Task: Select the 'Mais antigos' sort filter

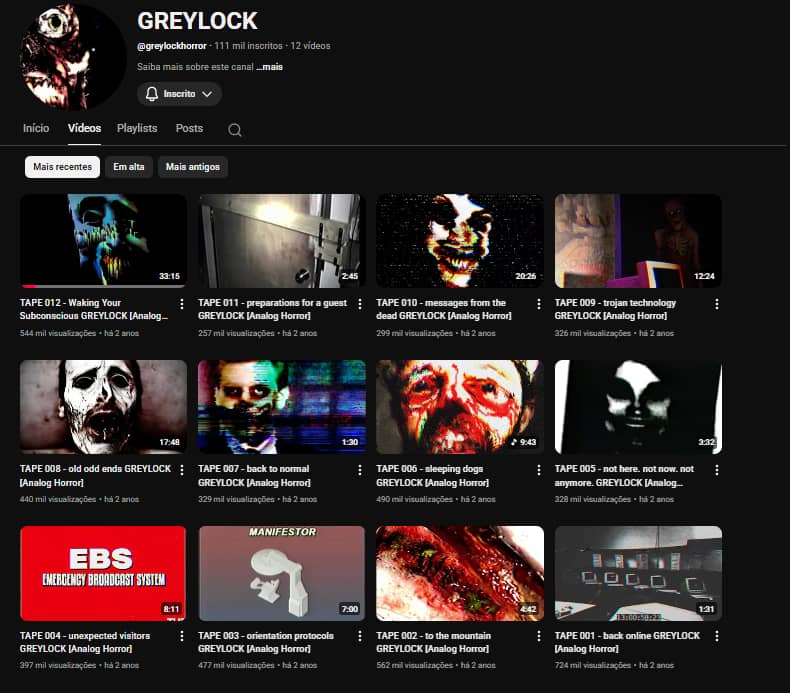Action: (x=193, y=167)
